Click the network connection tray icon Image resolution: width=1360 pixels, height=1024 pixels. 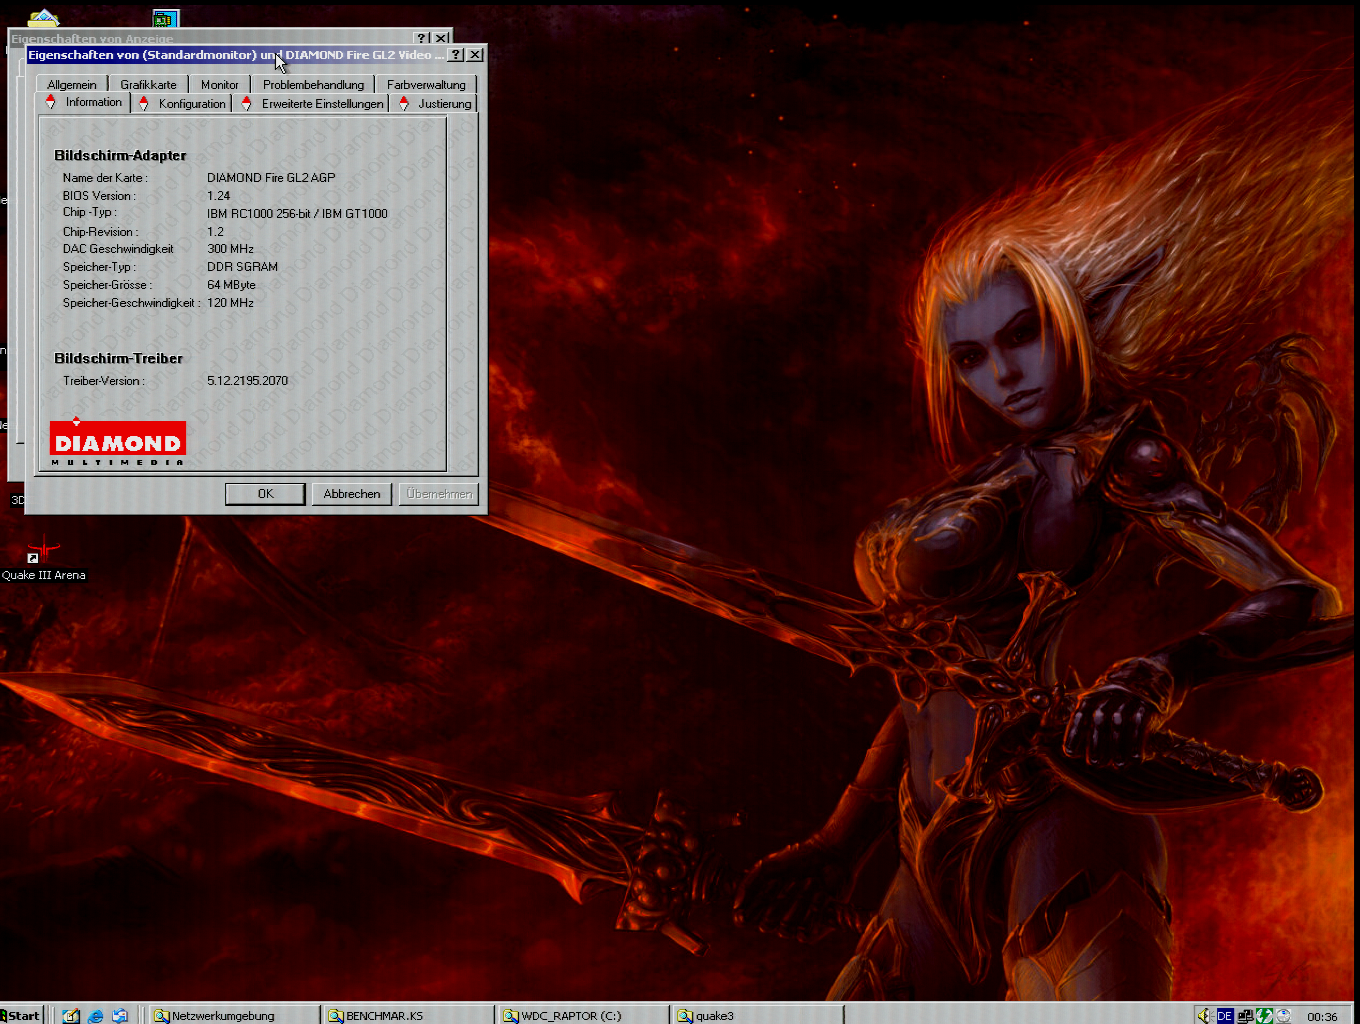(1245, 1015)
